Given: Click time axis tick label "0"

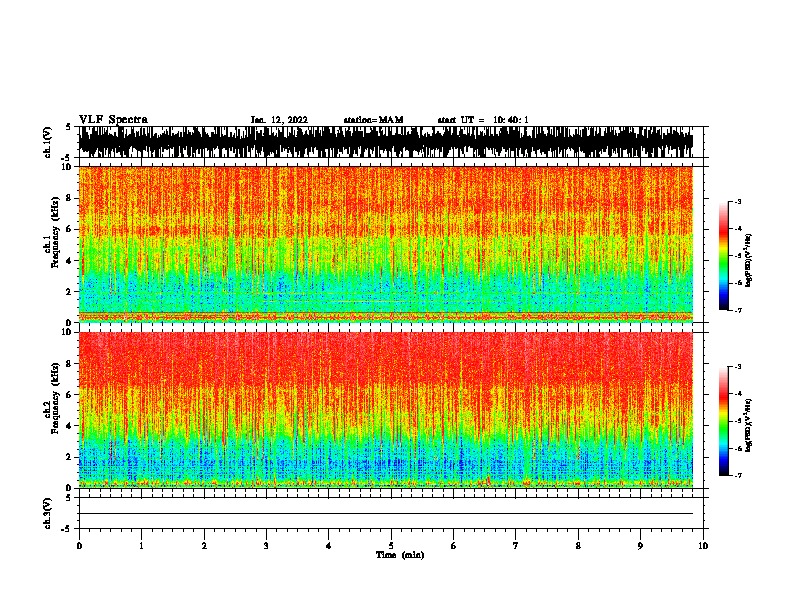Looking at the screenshot, I should click(x=79, y=546).
